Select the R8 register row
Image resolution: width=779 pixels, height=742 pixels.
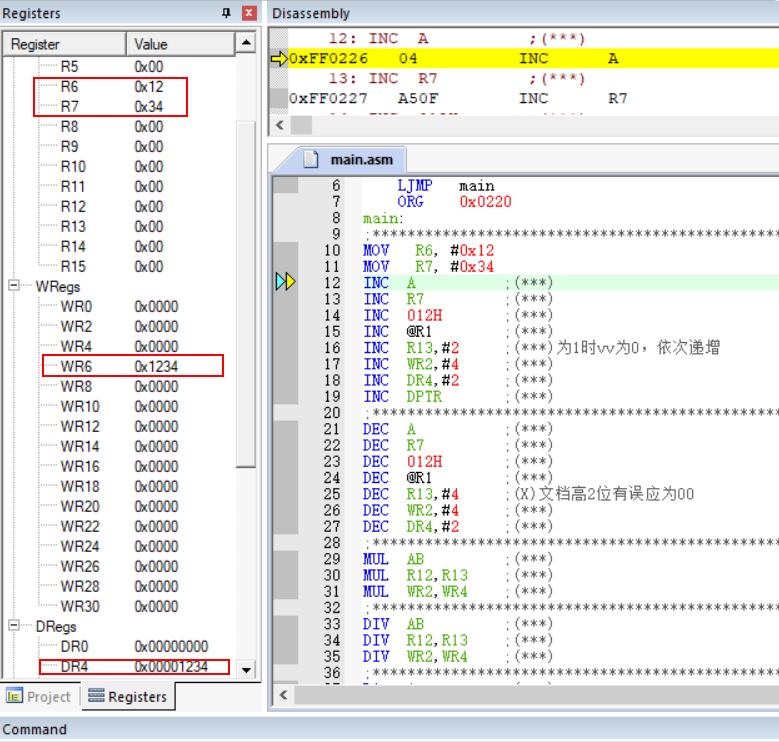click(119, 127)
